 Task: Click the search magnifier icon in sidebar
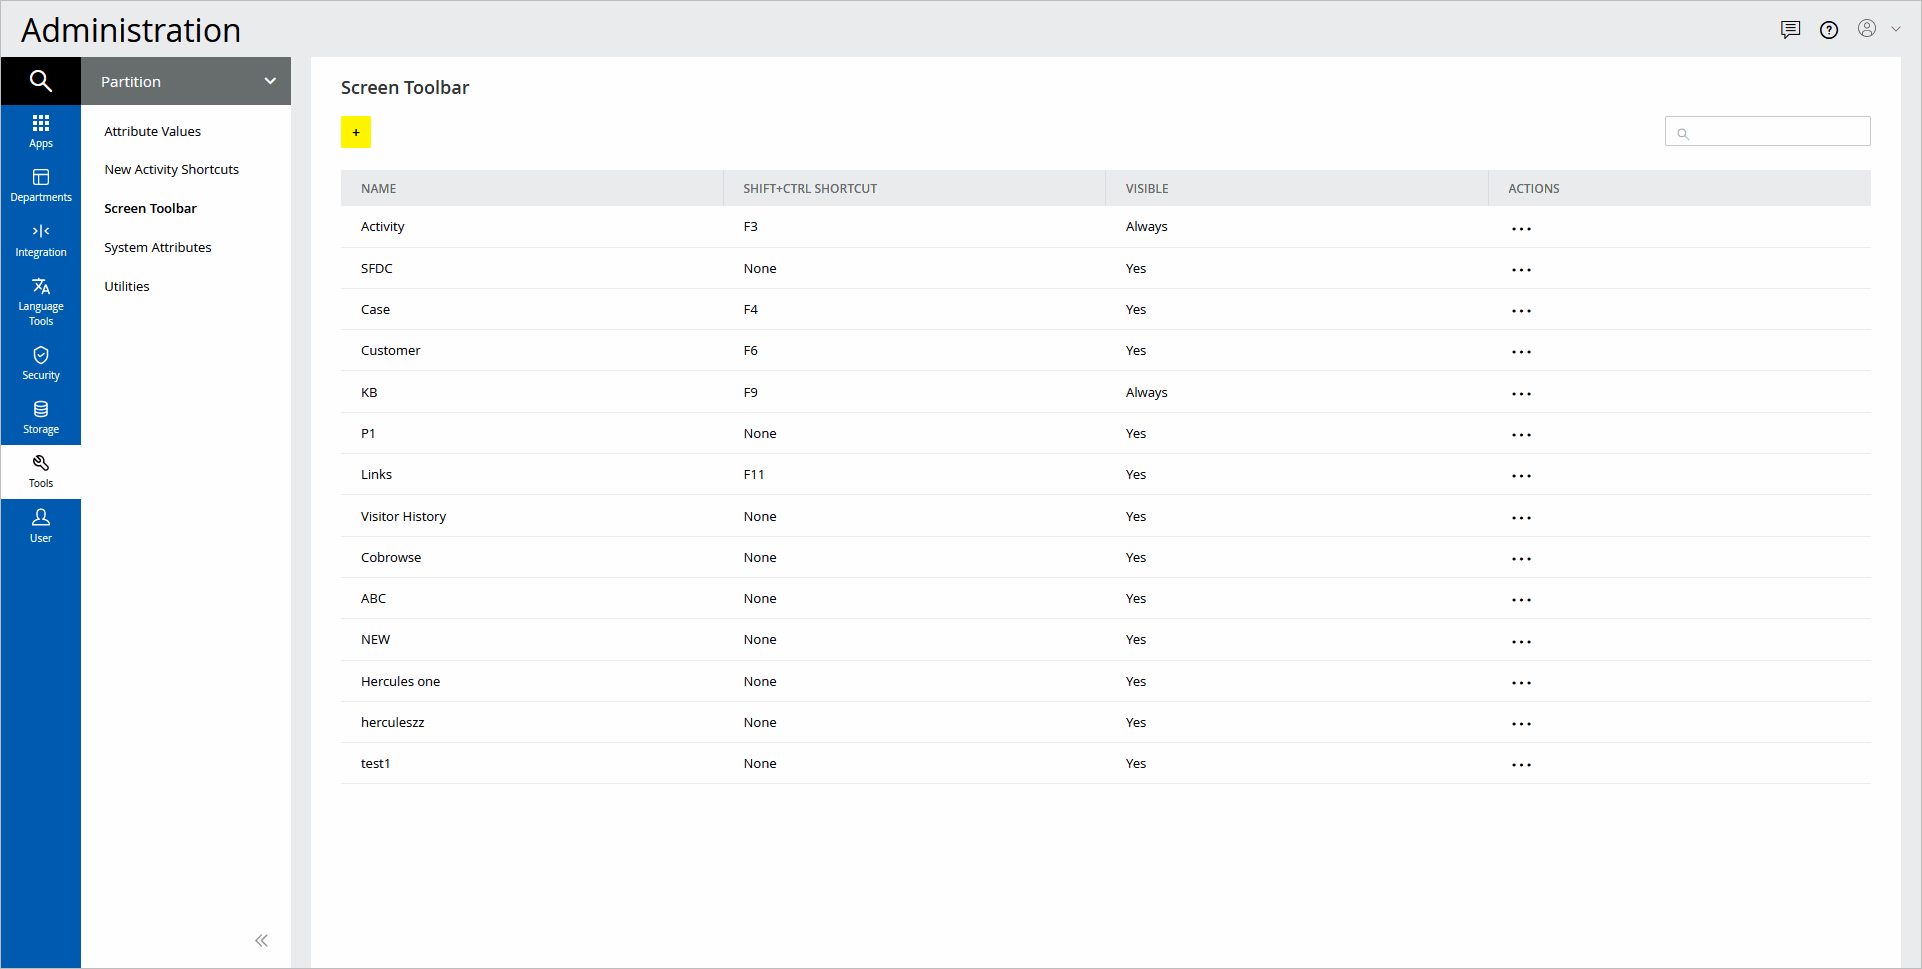[40, 81]
